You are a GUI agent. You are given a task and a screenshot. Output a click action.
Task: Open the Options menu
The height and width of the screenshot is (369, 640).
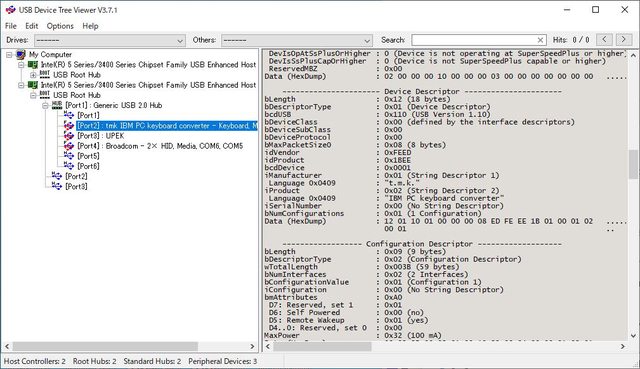point(60,26)
